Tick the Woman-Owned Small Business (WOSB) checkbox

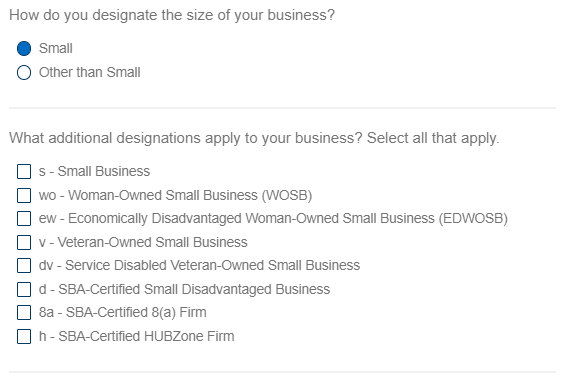[24, 195]
